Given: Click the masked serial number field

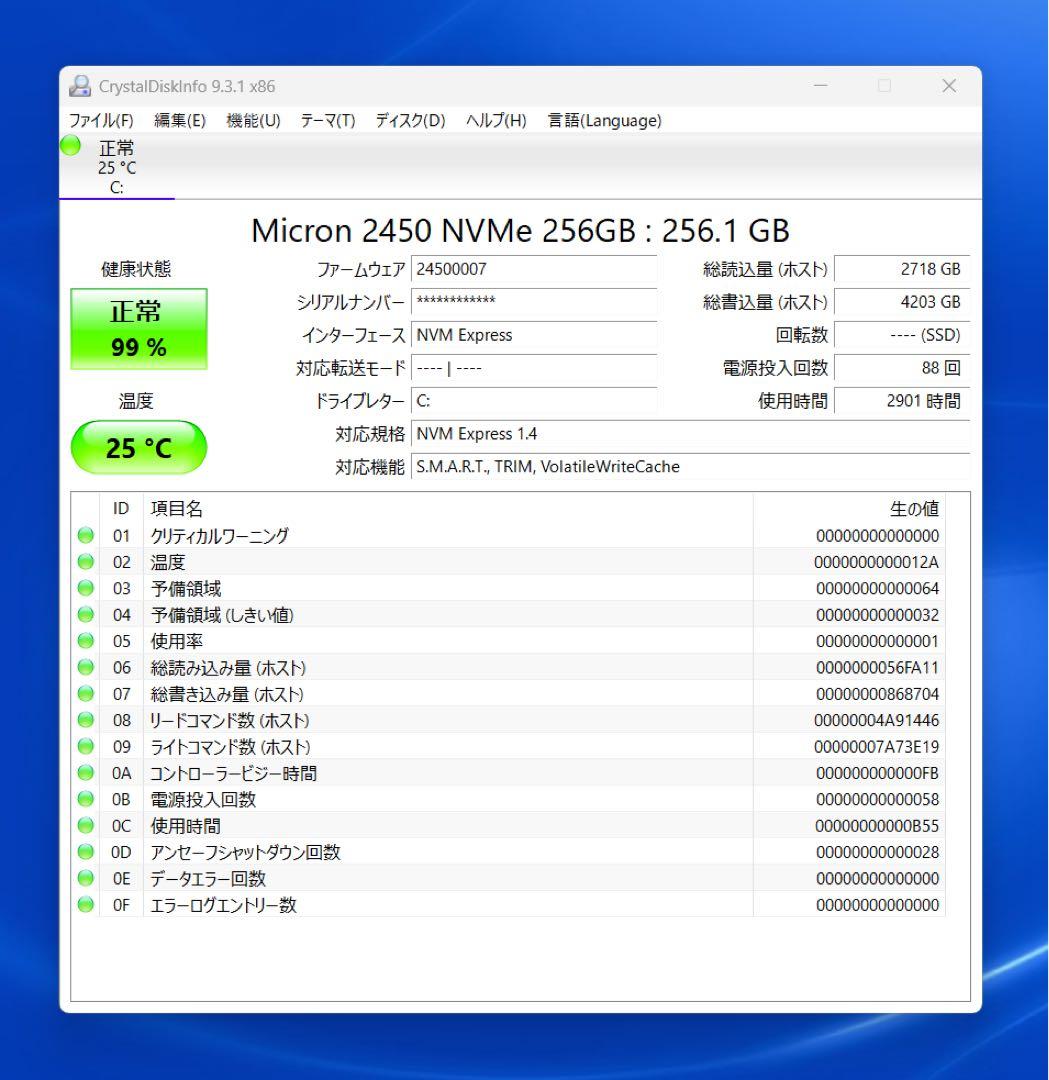Looking at the screenshot, I should tap(535, 301).
